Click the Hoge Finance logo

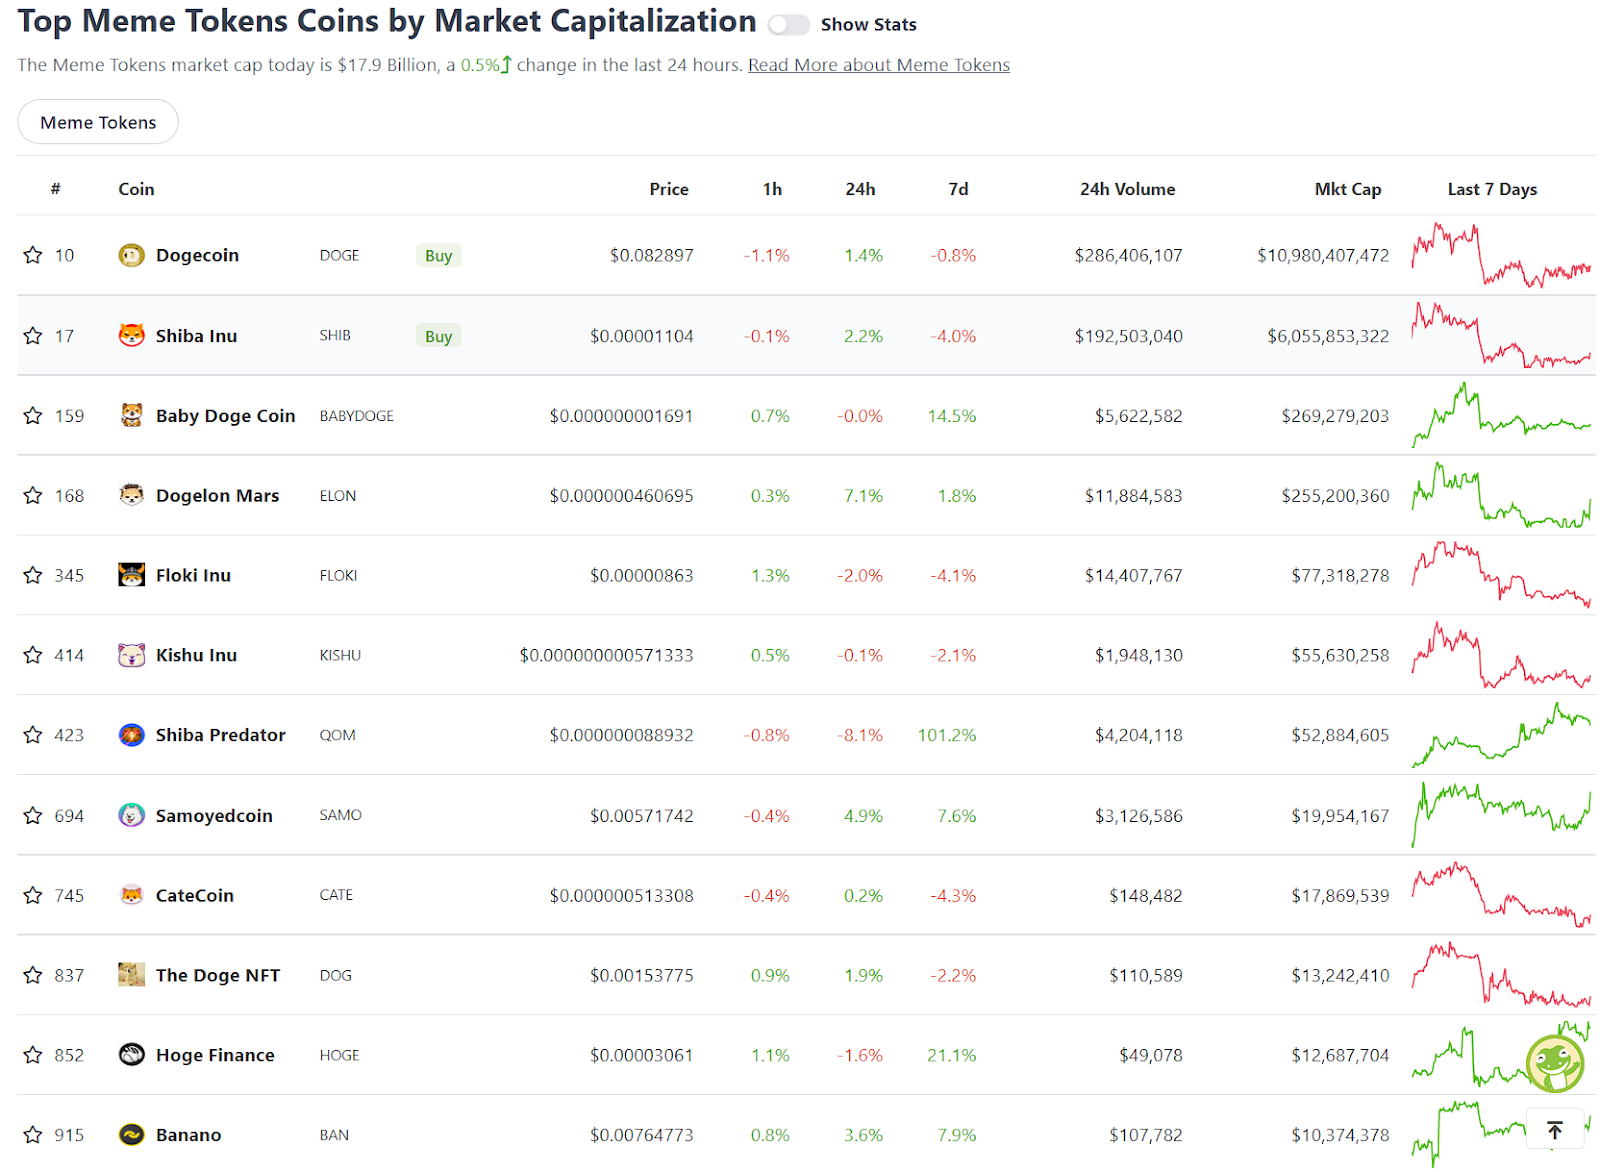131,1055
